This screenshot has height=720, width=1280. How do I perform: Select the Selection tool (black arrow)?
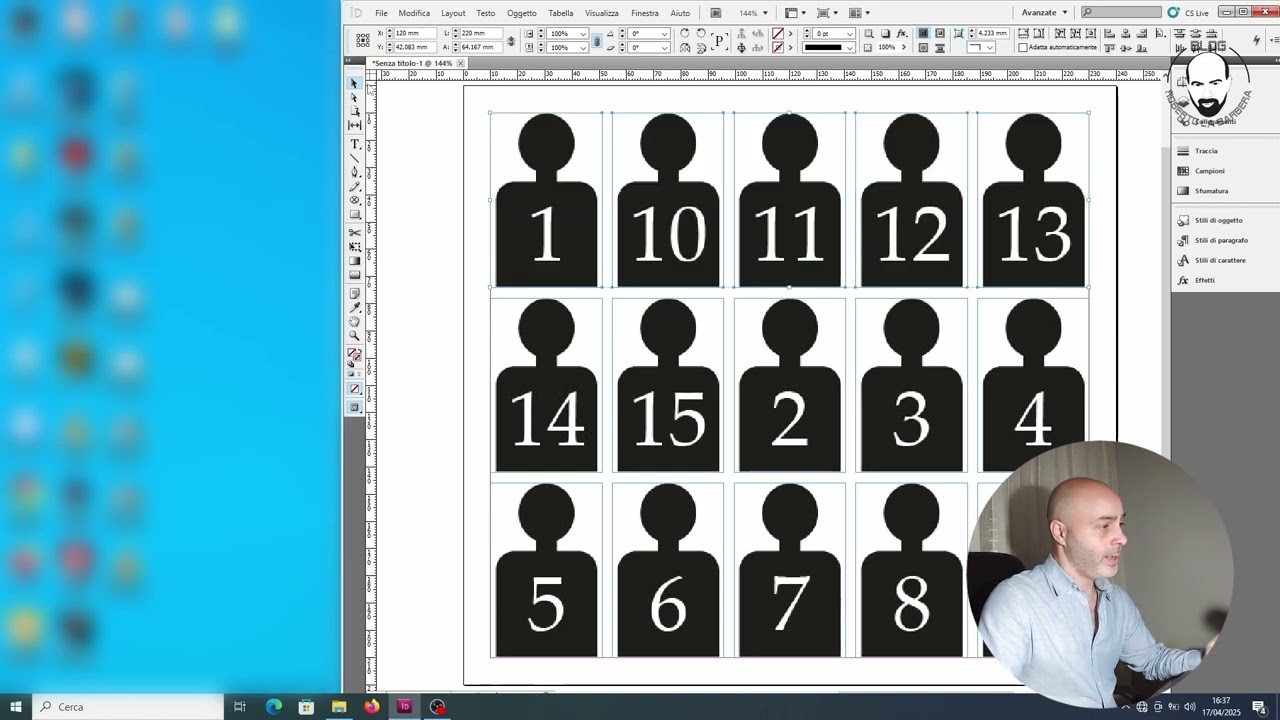click(x=354, y=83)
